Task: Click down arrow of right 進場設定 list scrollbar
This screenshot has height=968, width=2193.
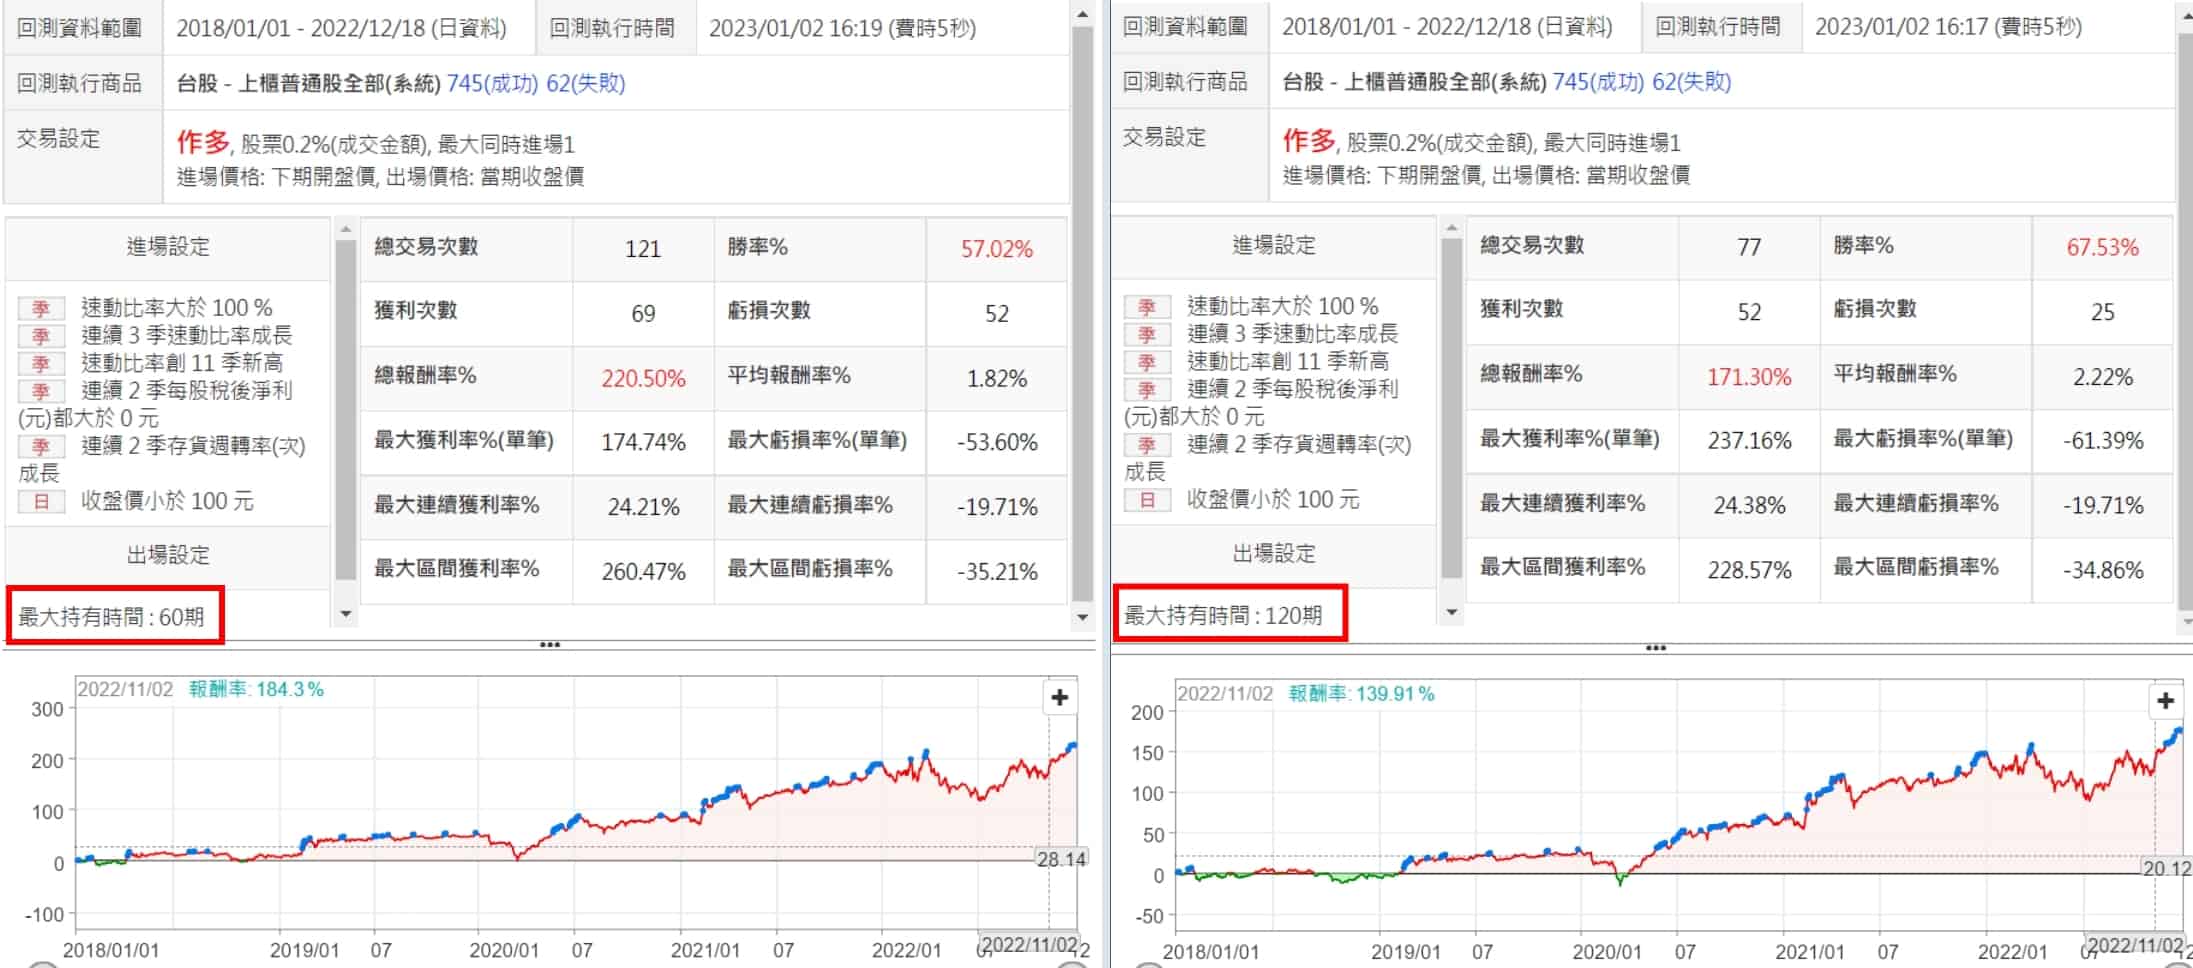Action: (x=1451, y=611)
